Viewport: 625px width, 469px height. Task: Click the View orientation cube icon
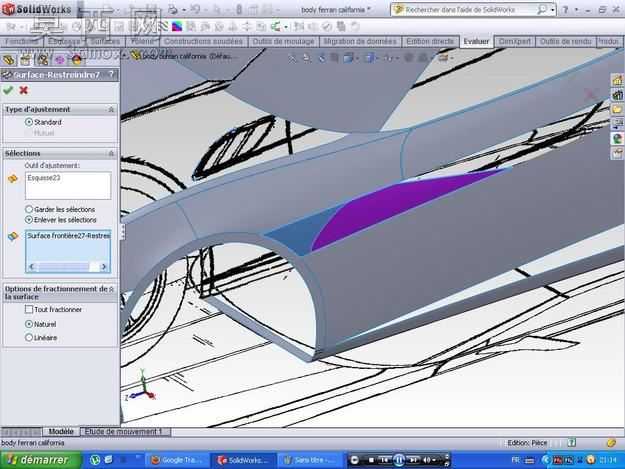coord(348,58)
